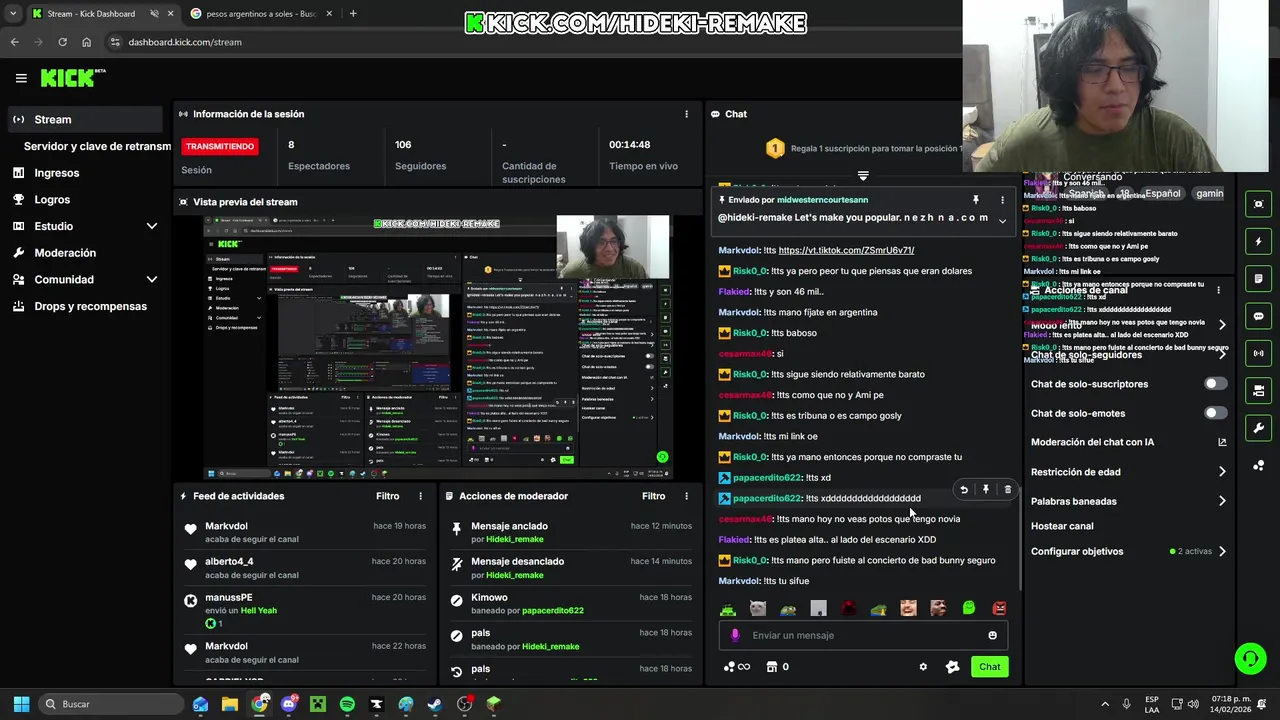Open options menu for Acciones de moderador

tap(686, 496)
